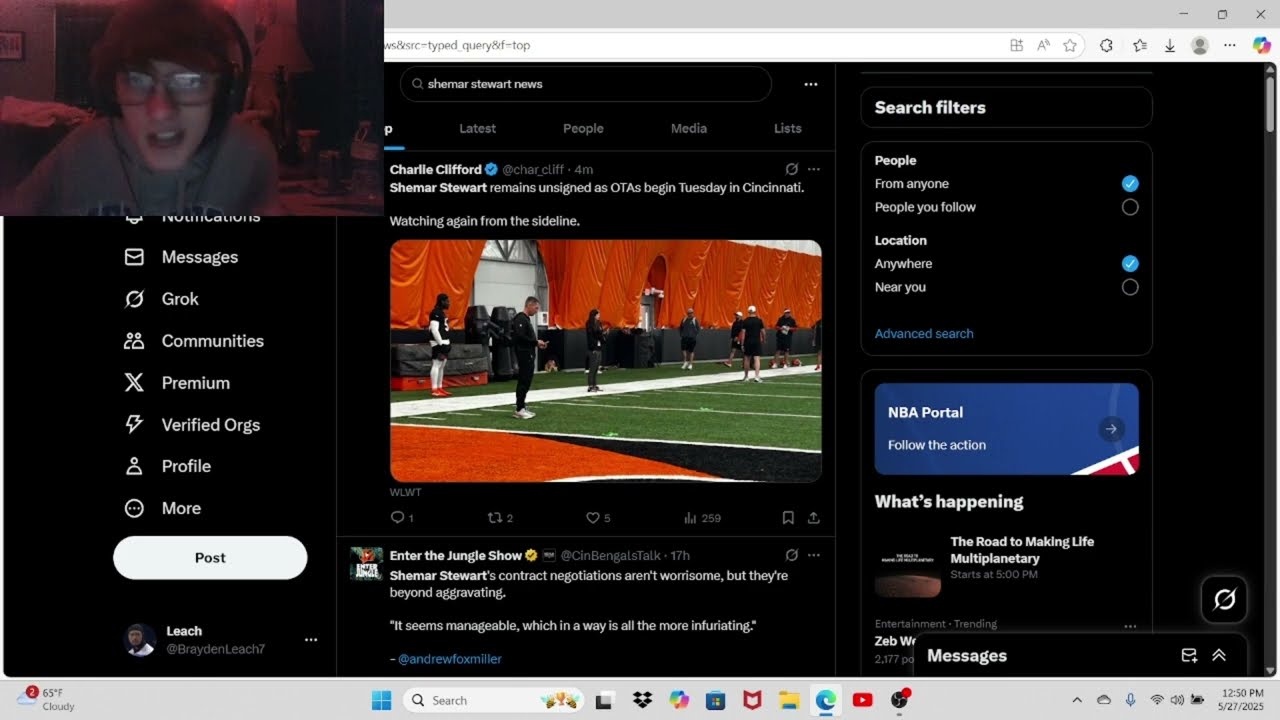The image size is (1280, 720).
Task: Switch to the Lists tab
Action: pyautogui.click(x=788, y=128)
